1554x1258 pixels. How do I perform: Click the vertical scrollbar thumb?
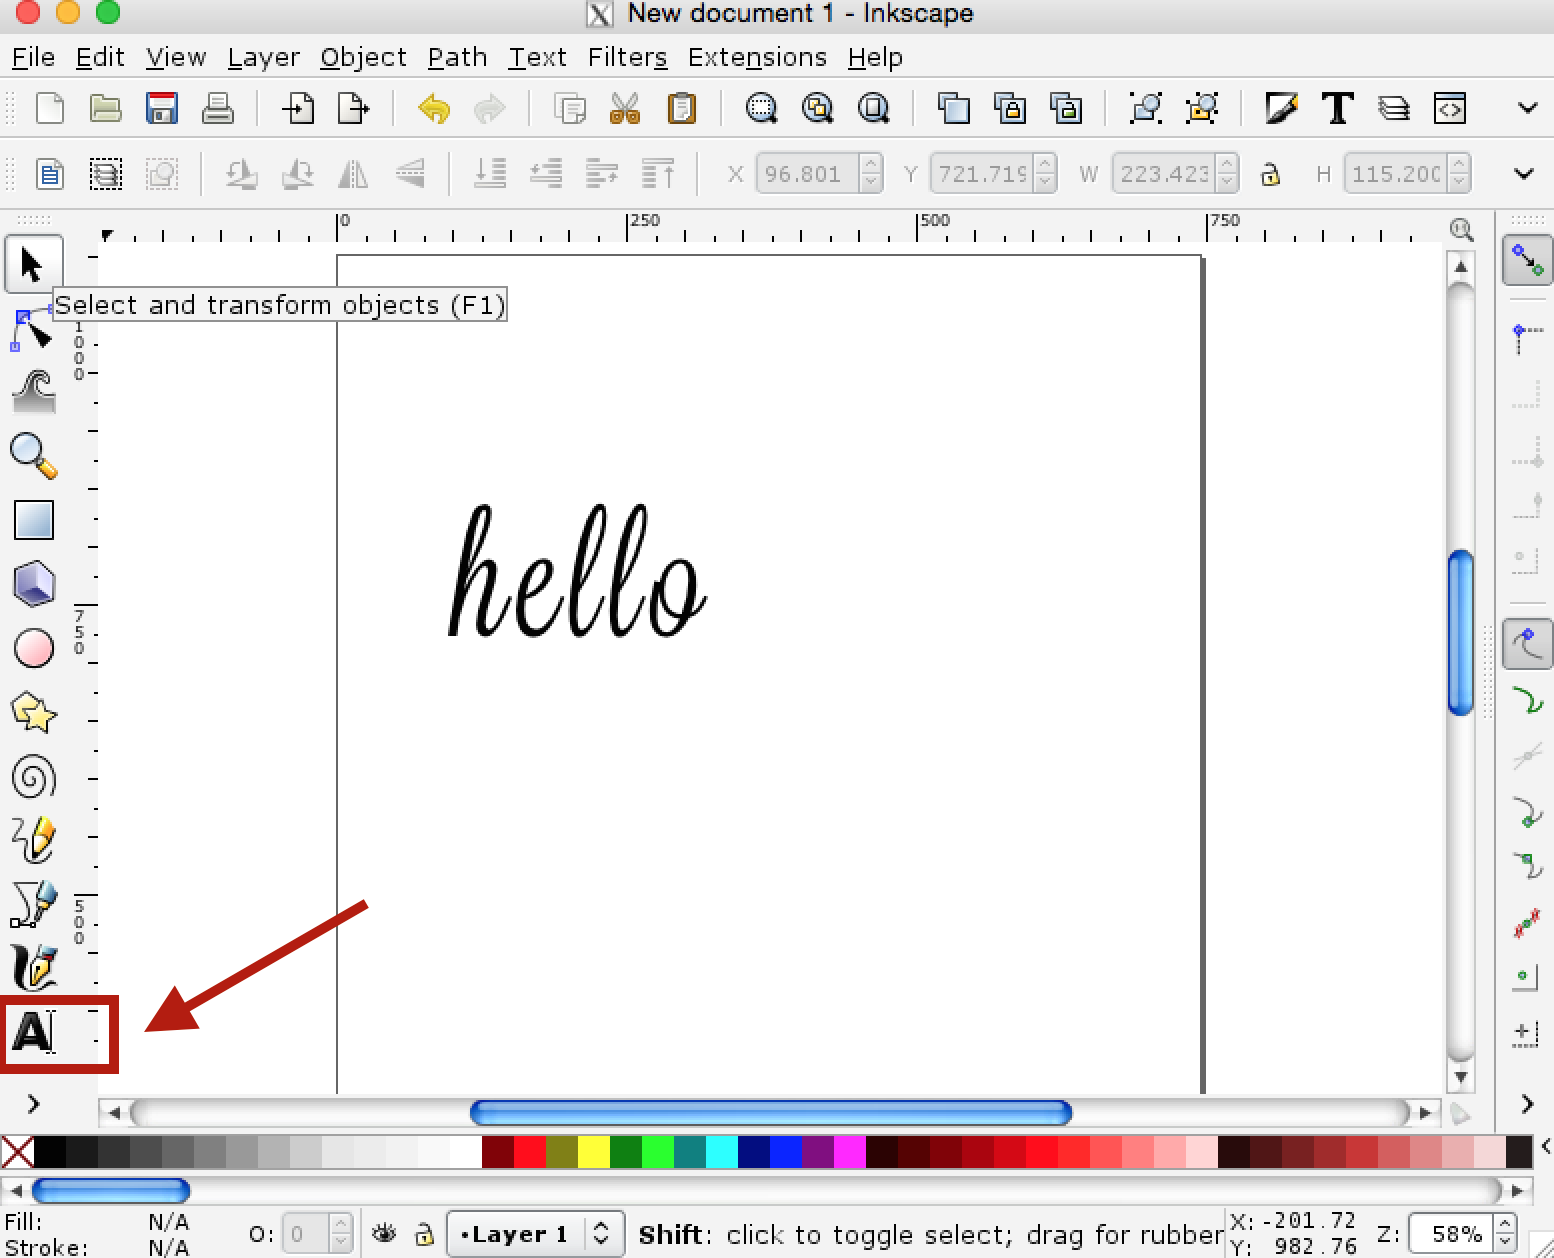coord(1461,632)
